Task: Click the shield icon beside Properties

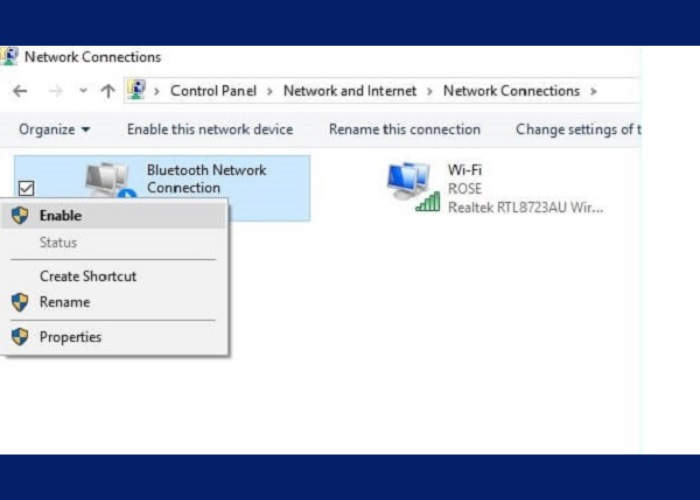Action: coord(20,337)
